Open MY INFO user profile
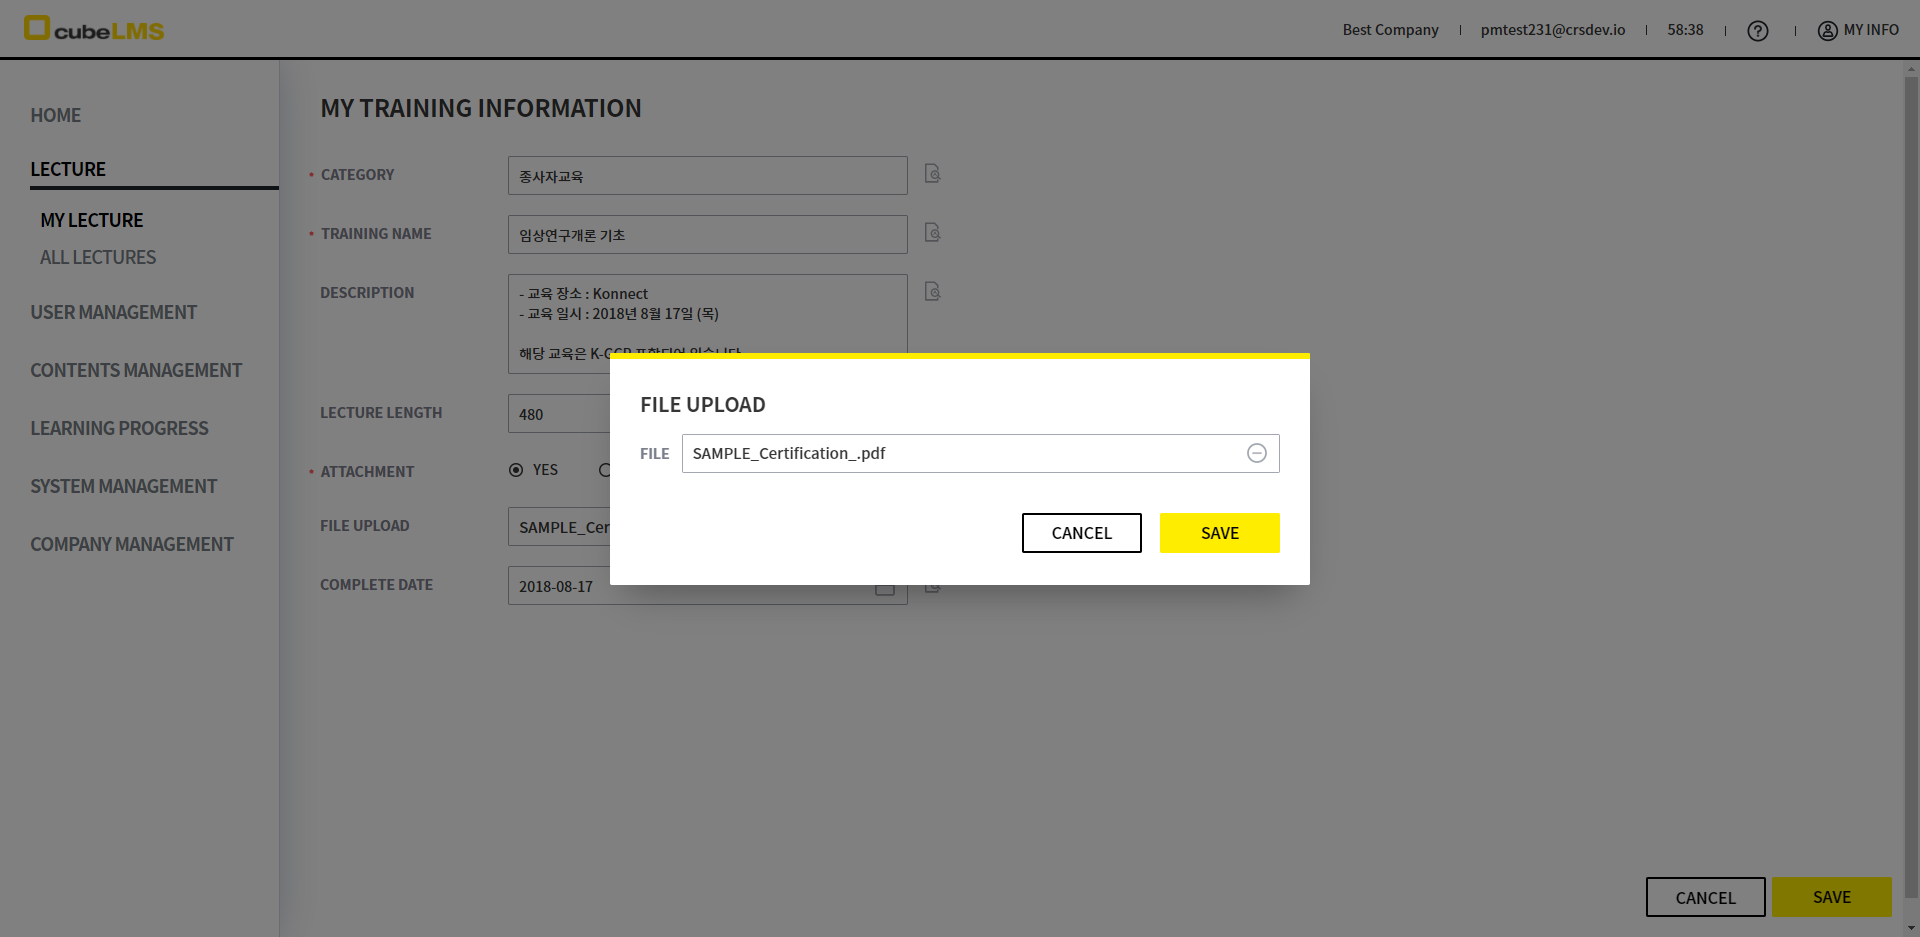This screenshot has height=937, width=1920. (x=1858, y=30)
